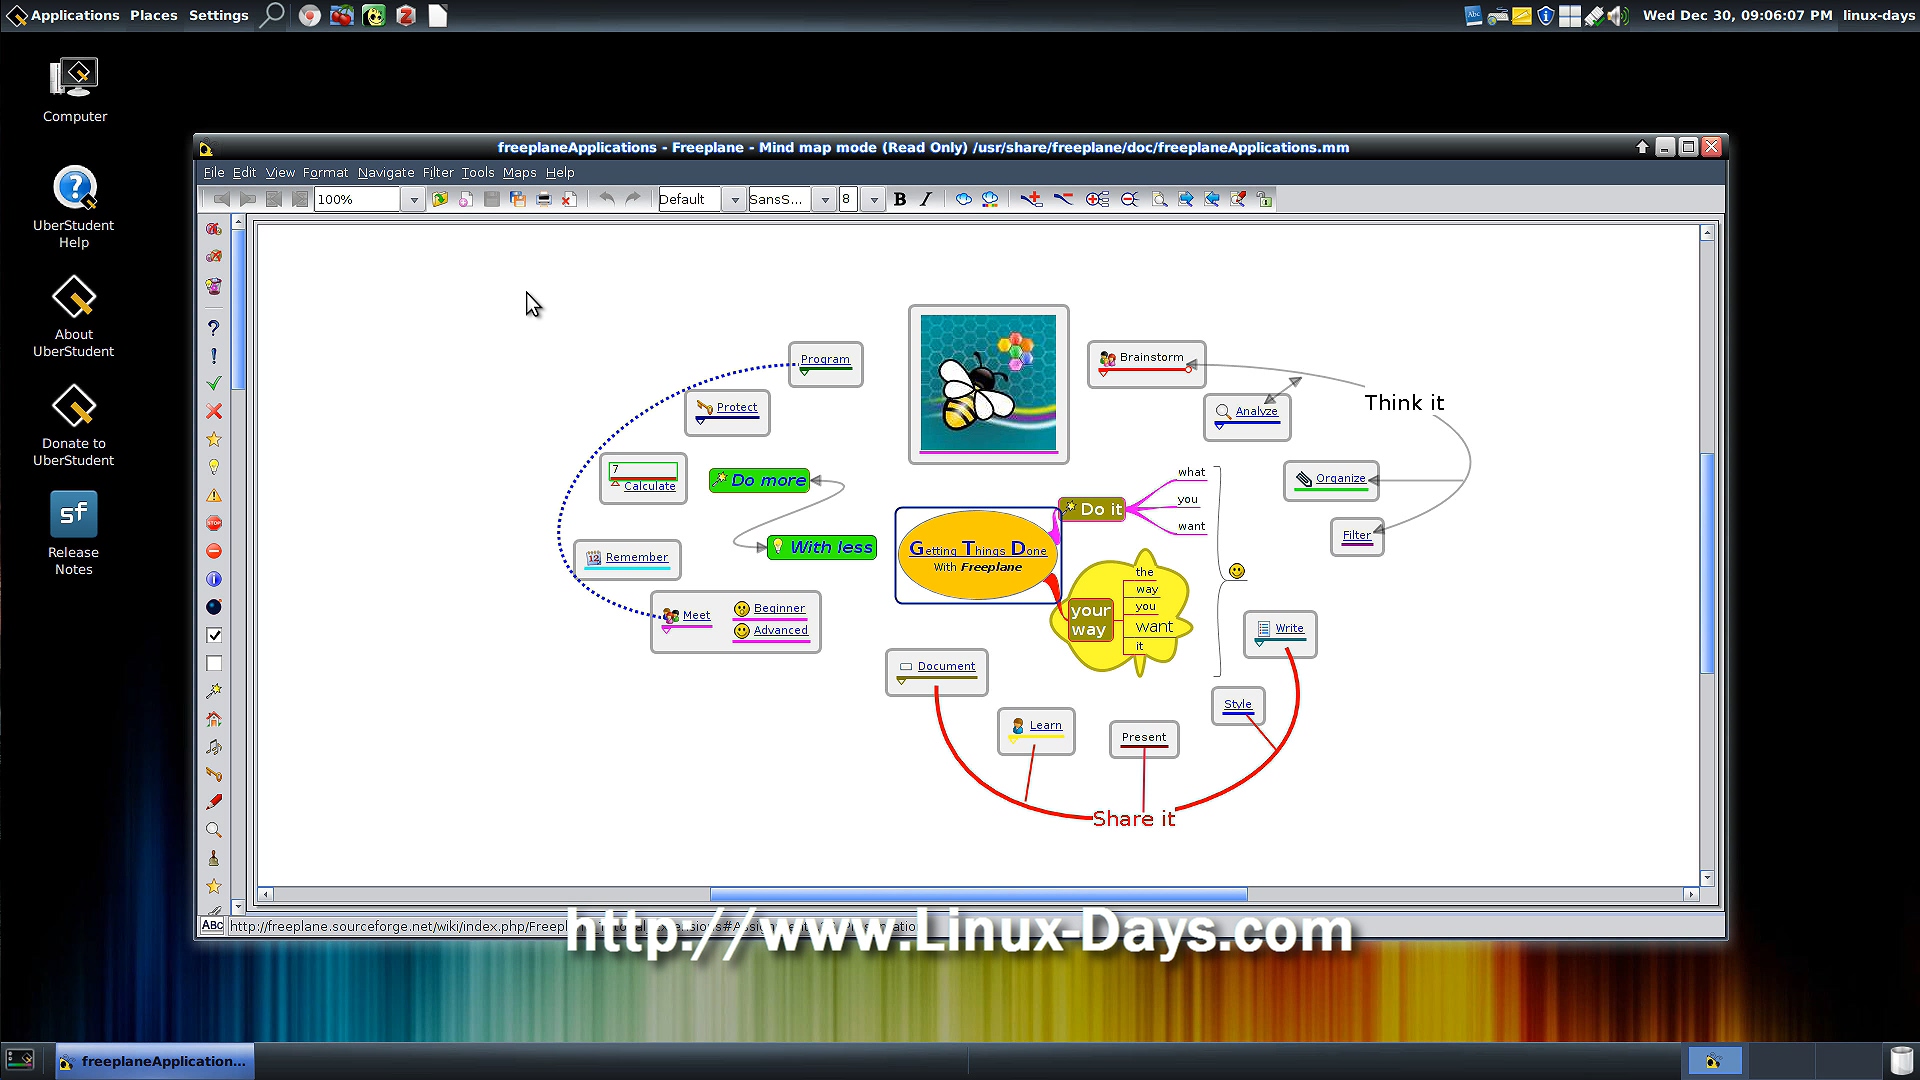Click the Undo arrow in toolbar
This screenshot has width=1920, height=1080.
pos(606,199)
